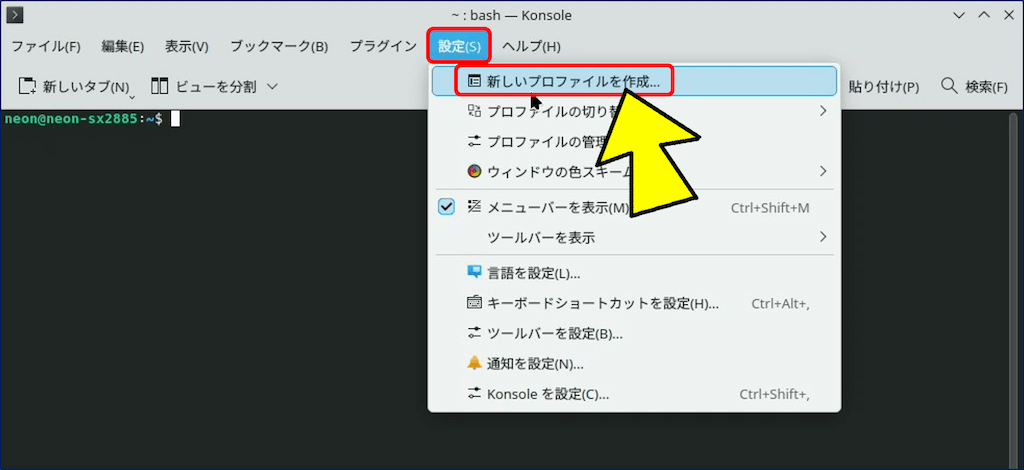Click the keyboard shortcuts icon
1024x470 pixels.
pos(475,303)
